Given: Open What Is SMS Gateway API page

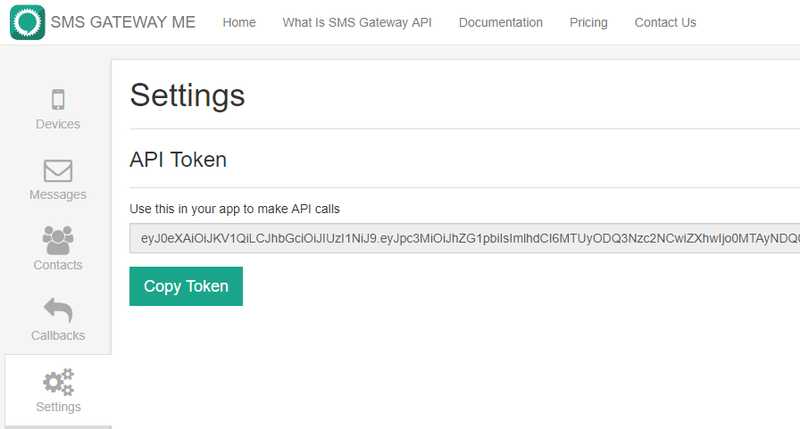Looking at the screenshot, I should click(357, 22).
